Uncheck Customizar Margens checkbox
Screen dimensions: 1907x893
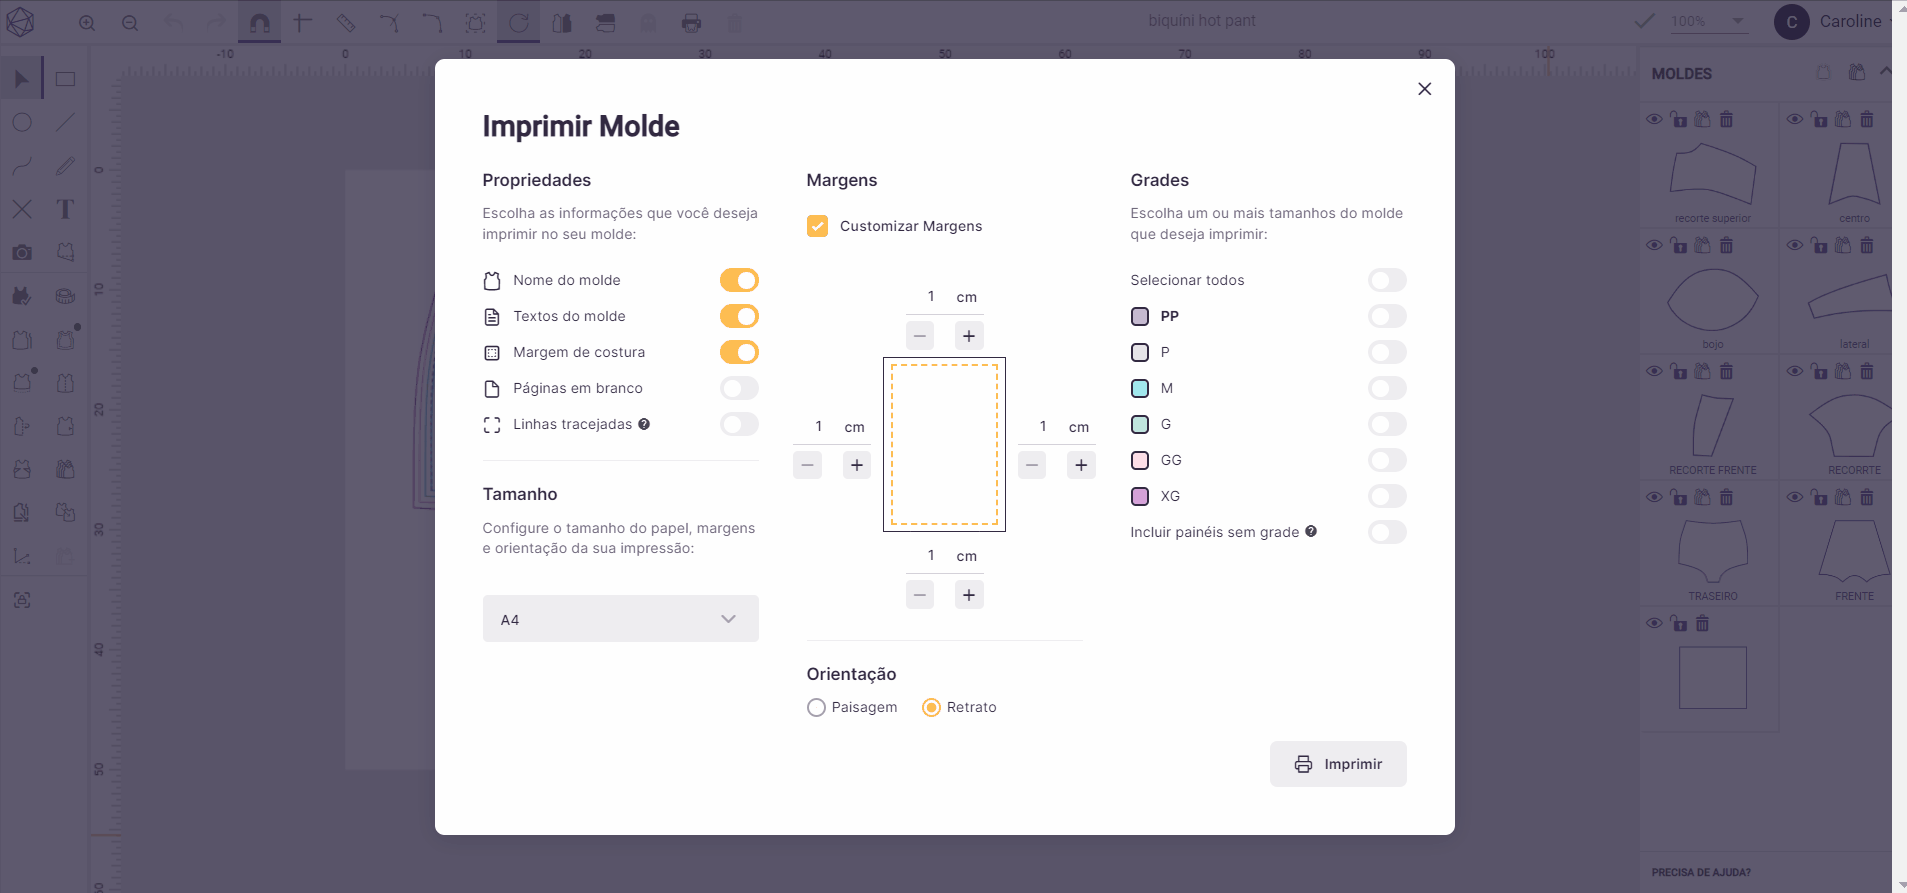point(817,226)
